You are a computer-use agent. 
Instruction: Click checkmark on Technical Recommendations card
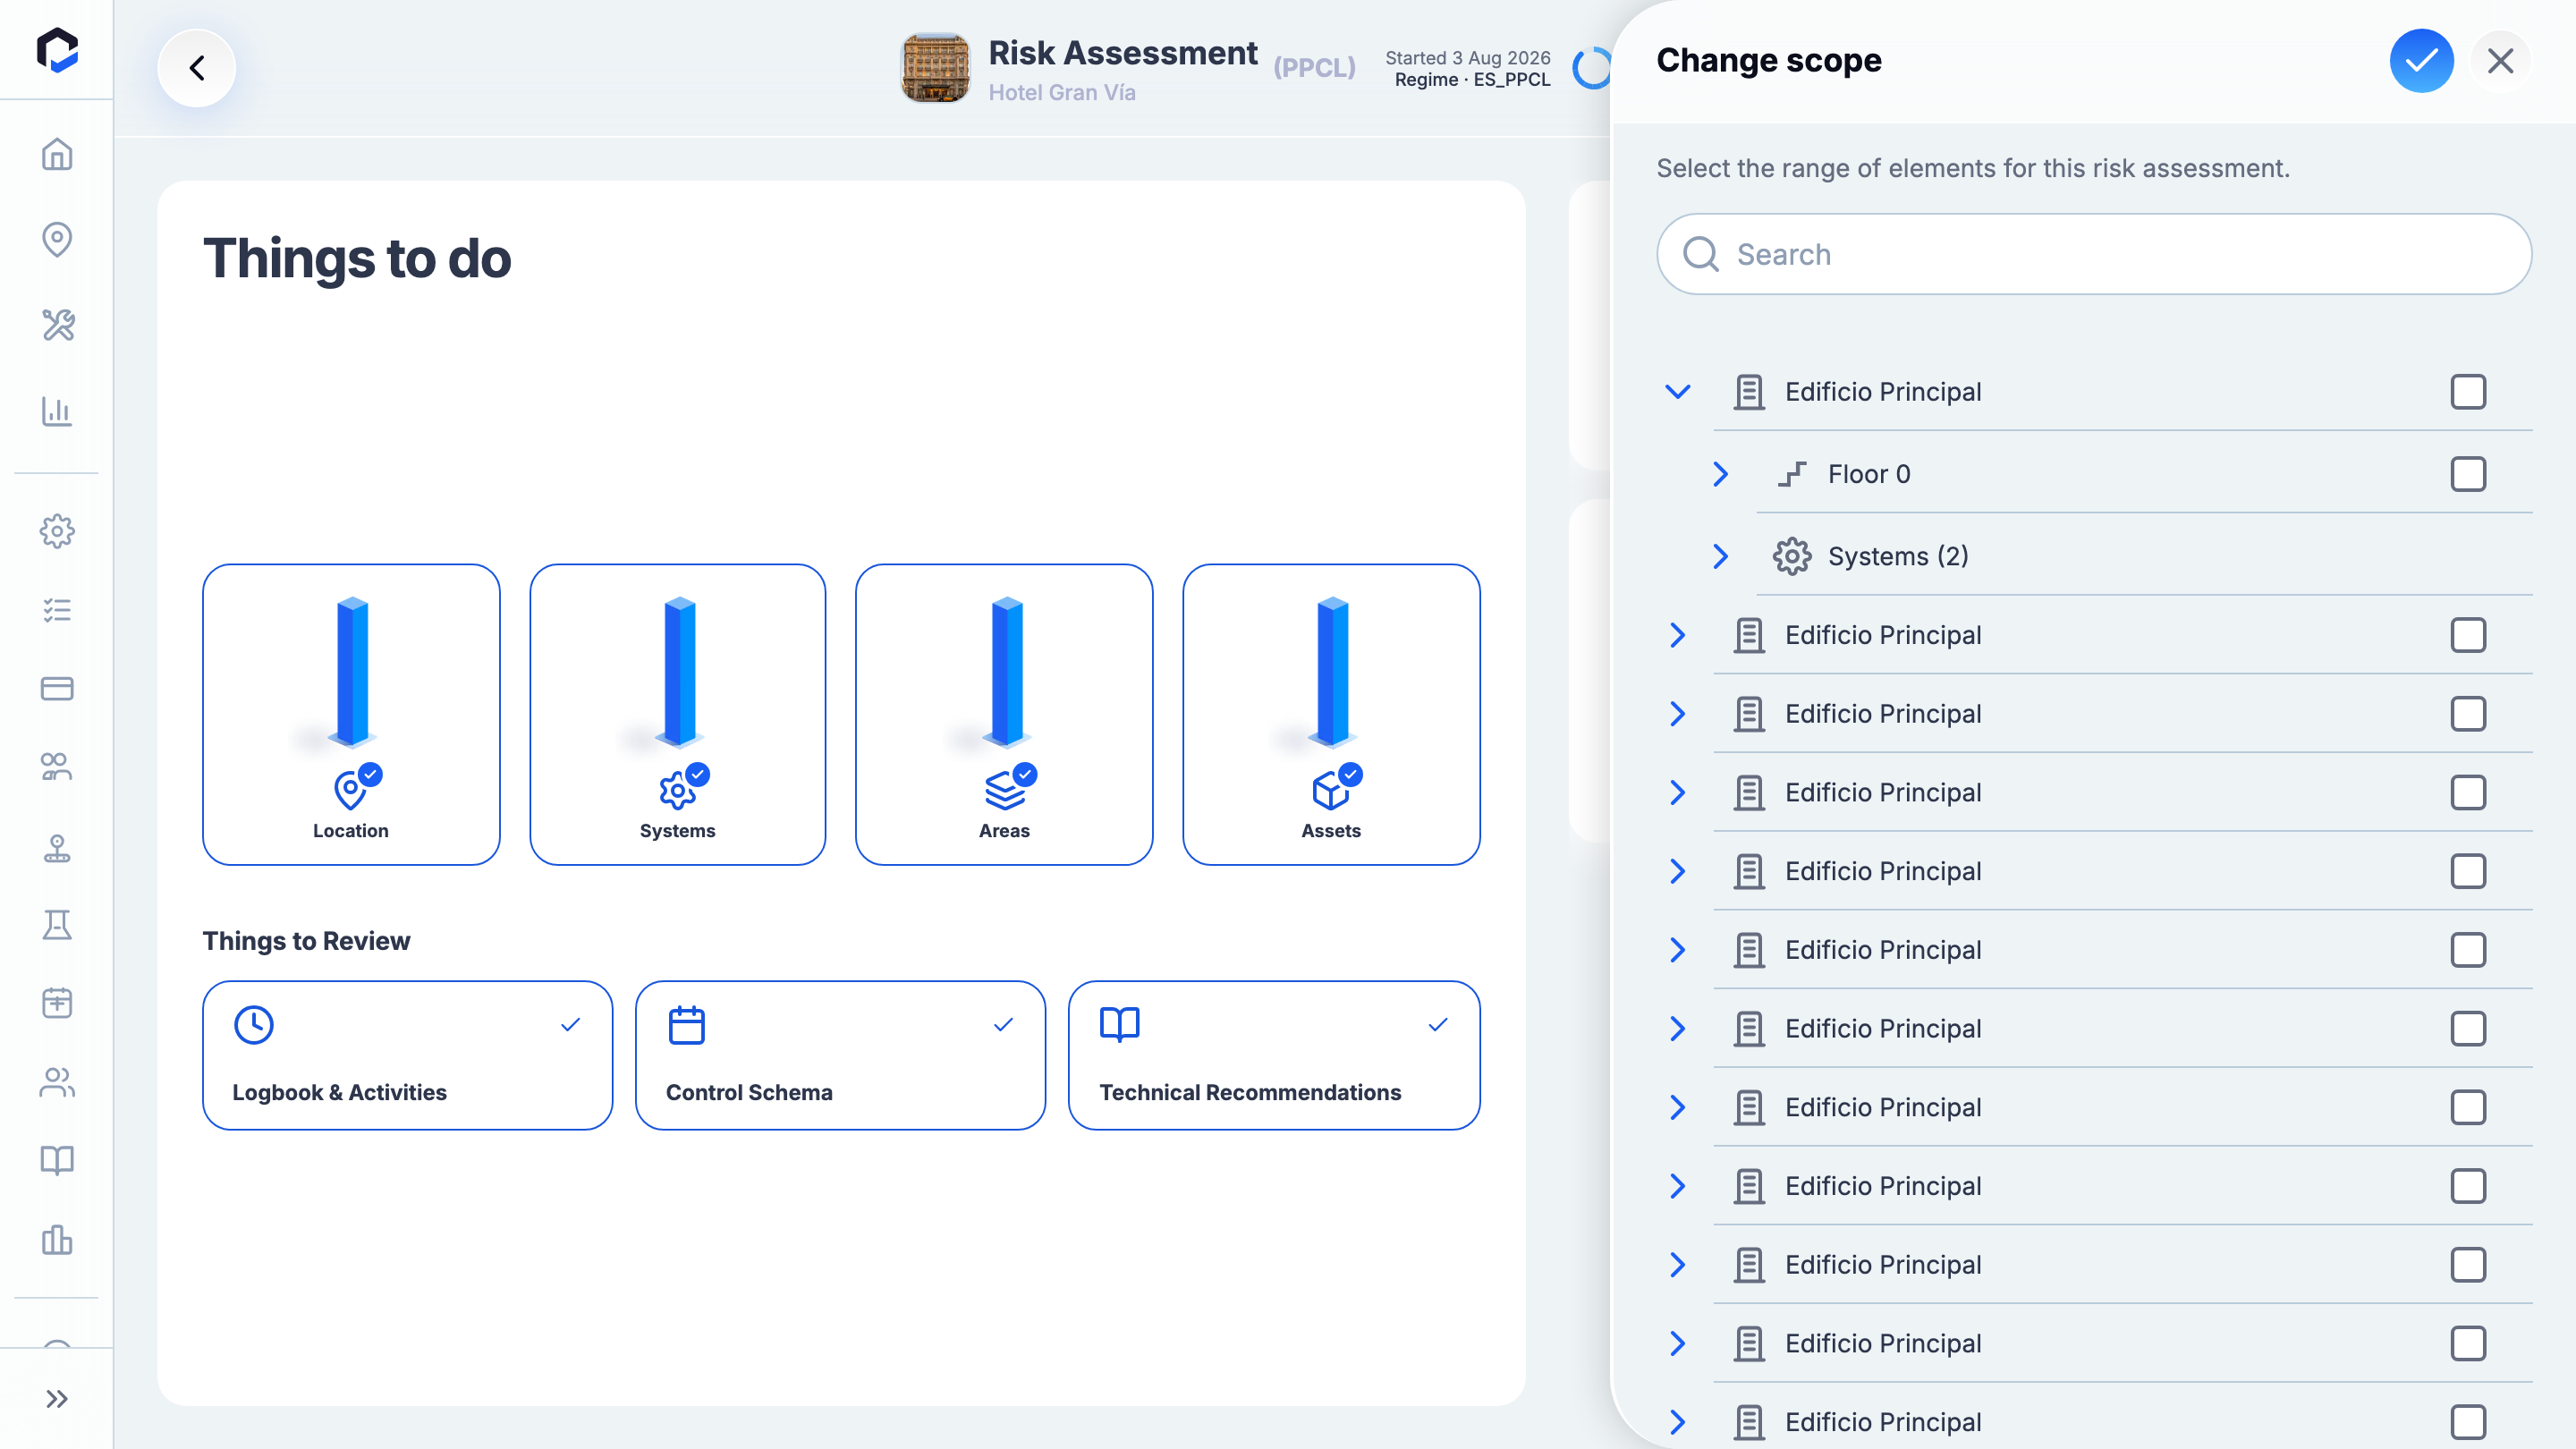1438,1024
